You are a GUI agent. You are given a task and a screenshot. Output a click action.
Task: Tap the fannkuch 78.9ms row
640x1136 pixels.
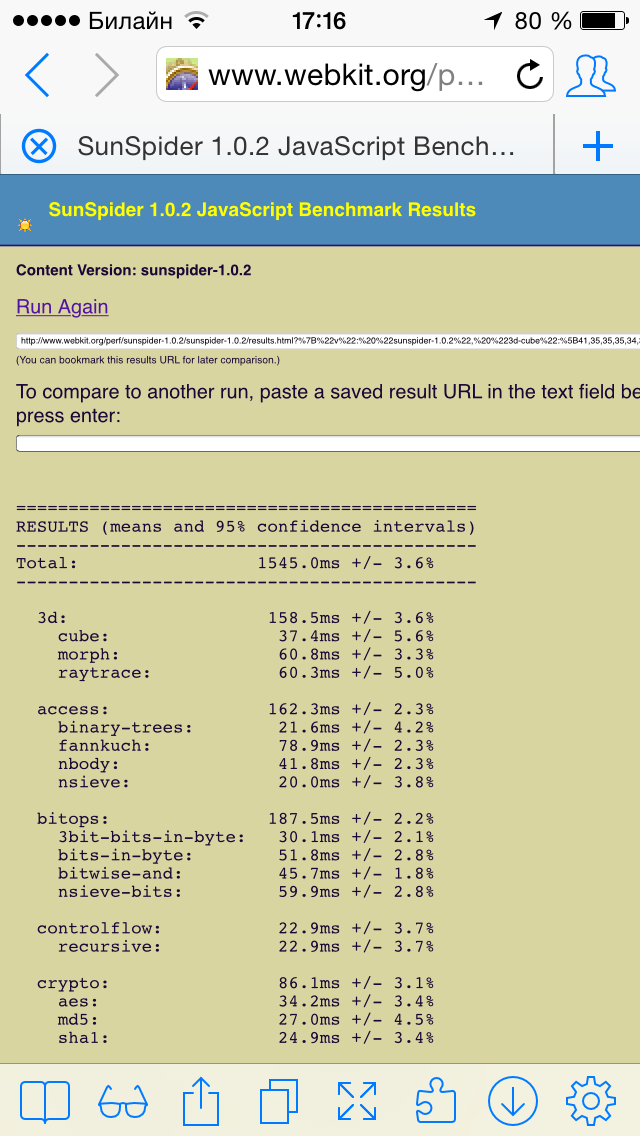[246, 746]
